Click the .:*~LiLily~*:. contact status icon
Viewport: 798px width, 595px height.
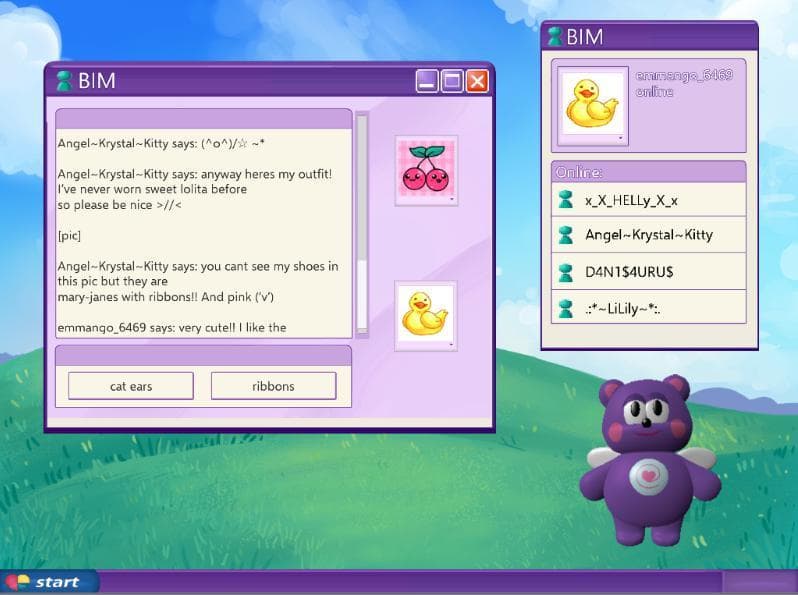(565, 308)
